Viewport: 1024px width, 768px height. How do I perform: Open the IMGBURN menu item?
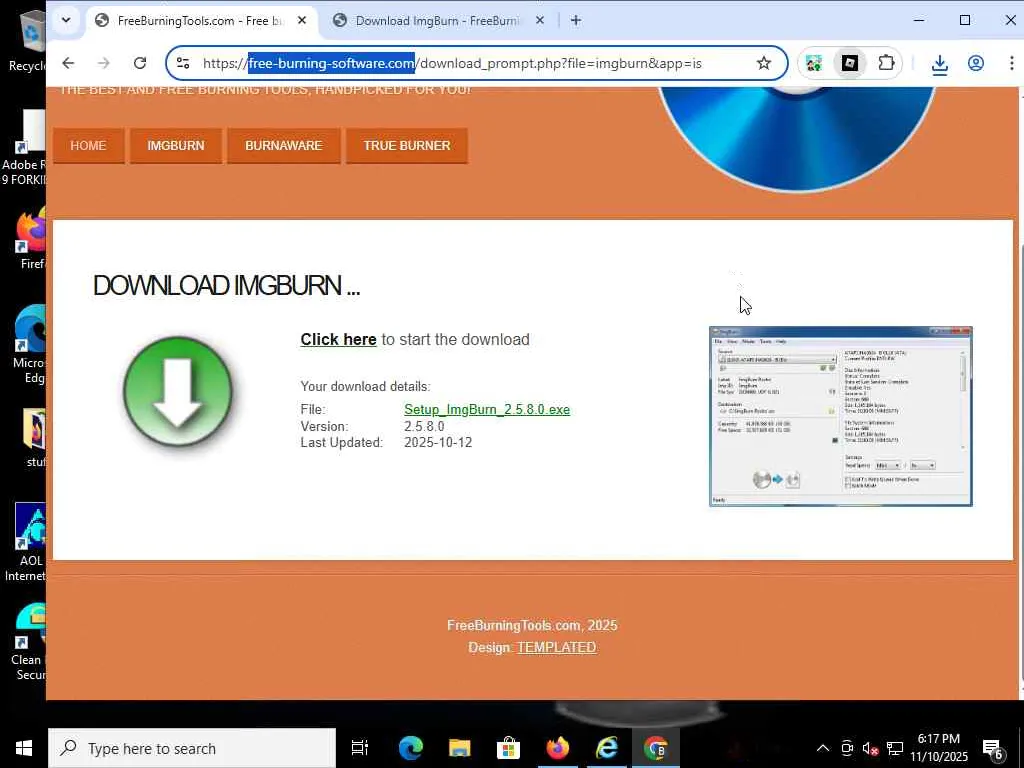176,146
